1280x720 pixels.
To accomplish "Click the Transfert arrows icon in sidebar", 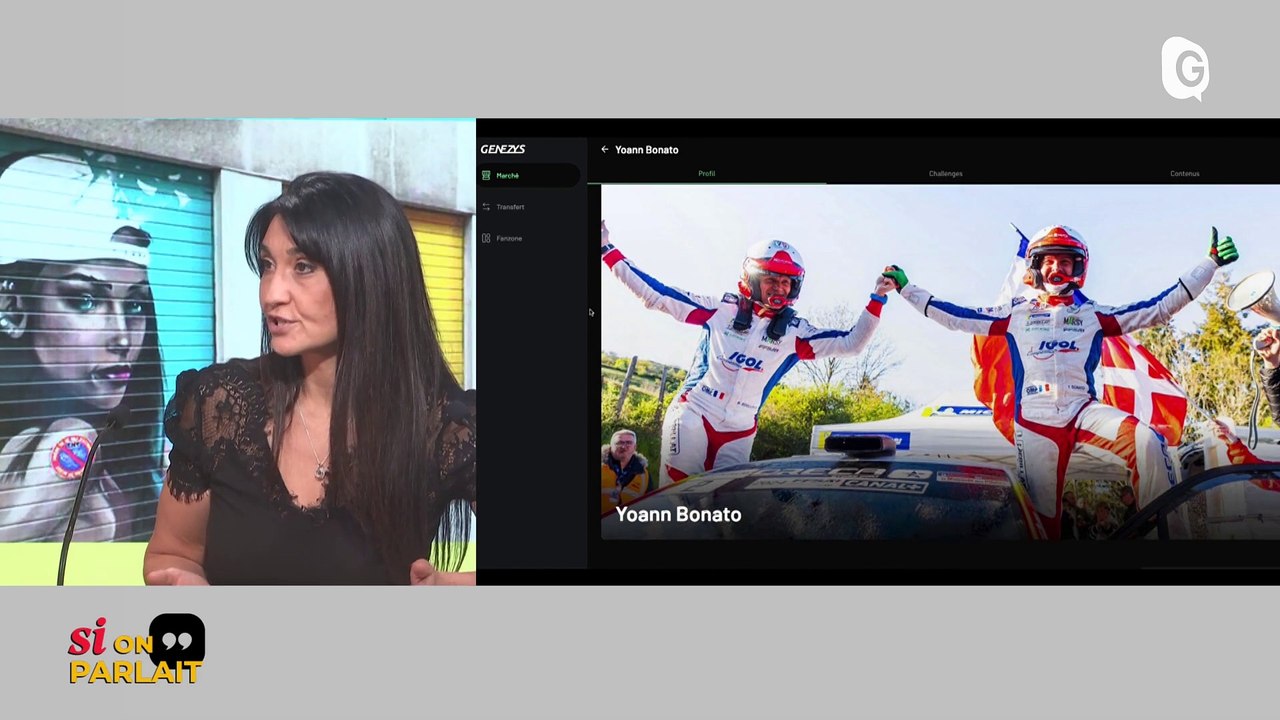I will click(486, 207).
